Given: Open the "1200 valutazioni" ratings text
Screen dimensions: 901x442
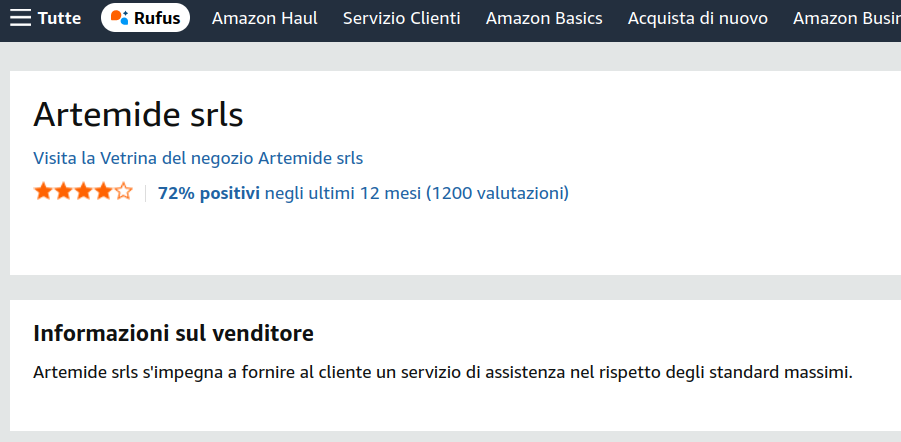Looking at the screenshot, I should click(497, 193).
